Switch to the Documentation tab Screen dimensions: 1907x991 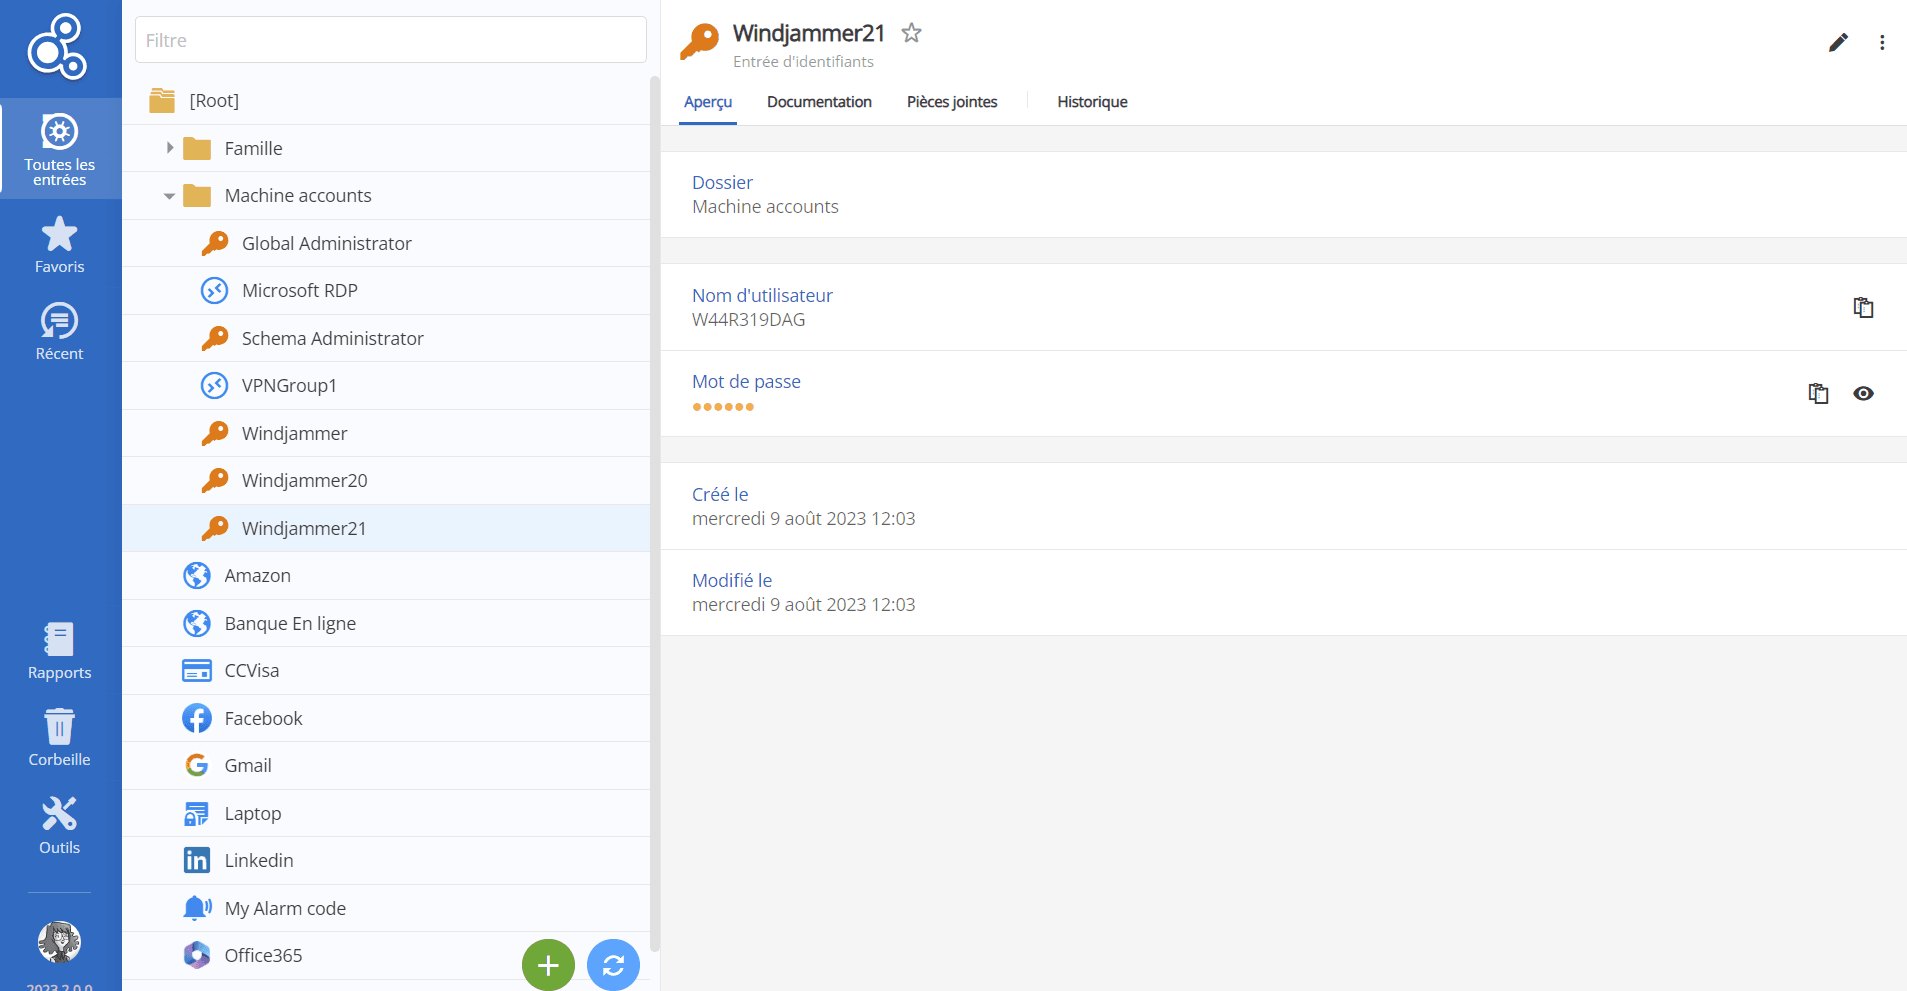point(819,102)
